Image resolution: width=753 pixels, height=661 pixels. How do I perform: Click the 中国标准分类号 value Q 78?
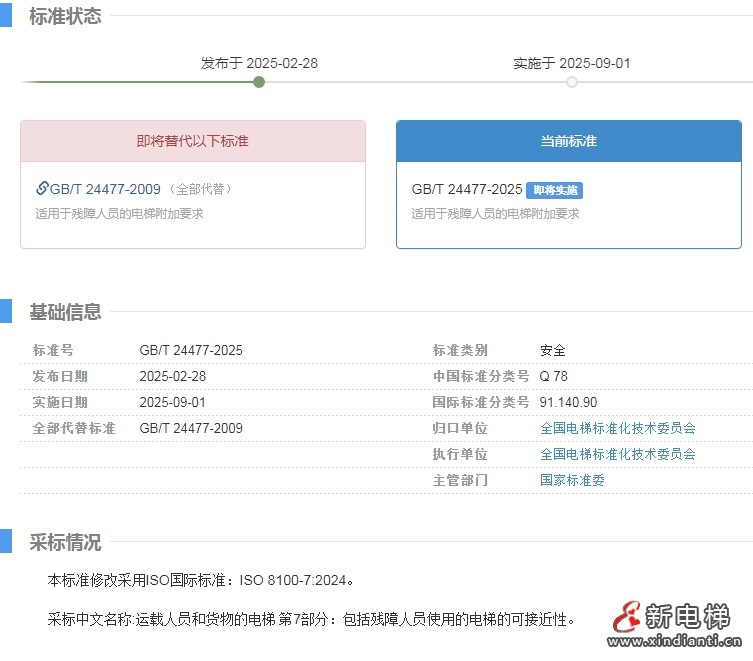click(554, 376)
